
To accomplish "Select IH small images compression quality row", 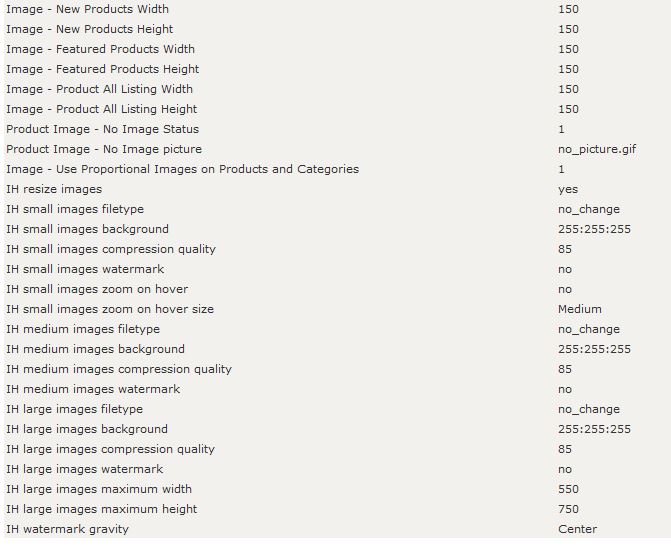I will [x=336, y=249].
